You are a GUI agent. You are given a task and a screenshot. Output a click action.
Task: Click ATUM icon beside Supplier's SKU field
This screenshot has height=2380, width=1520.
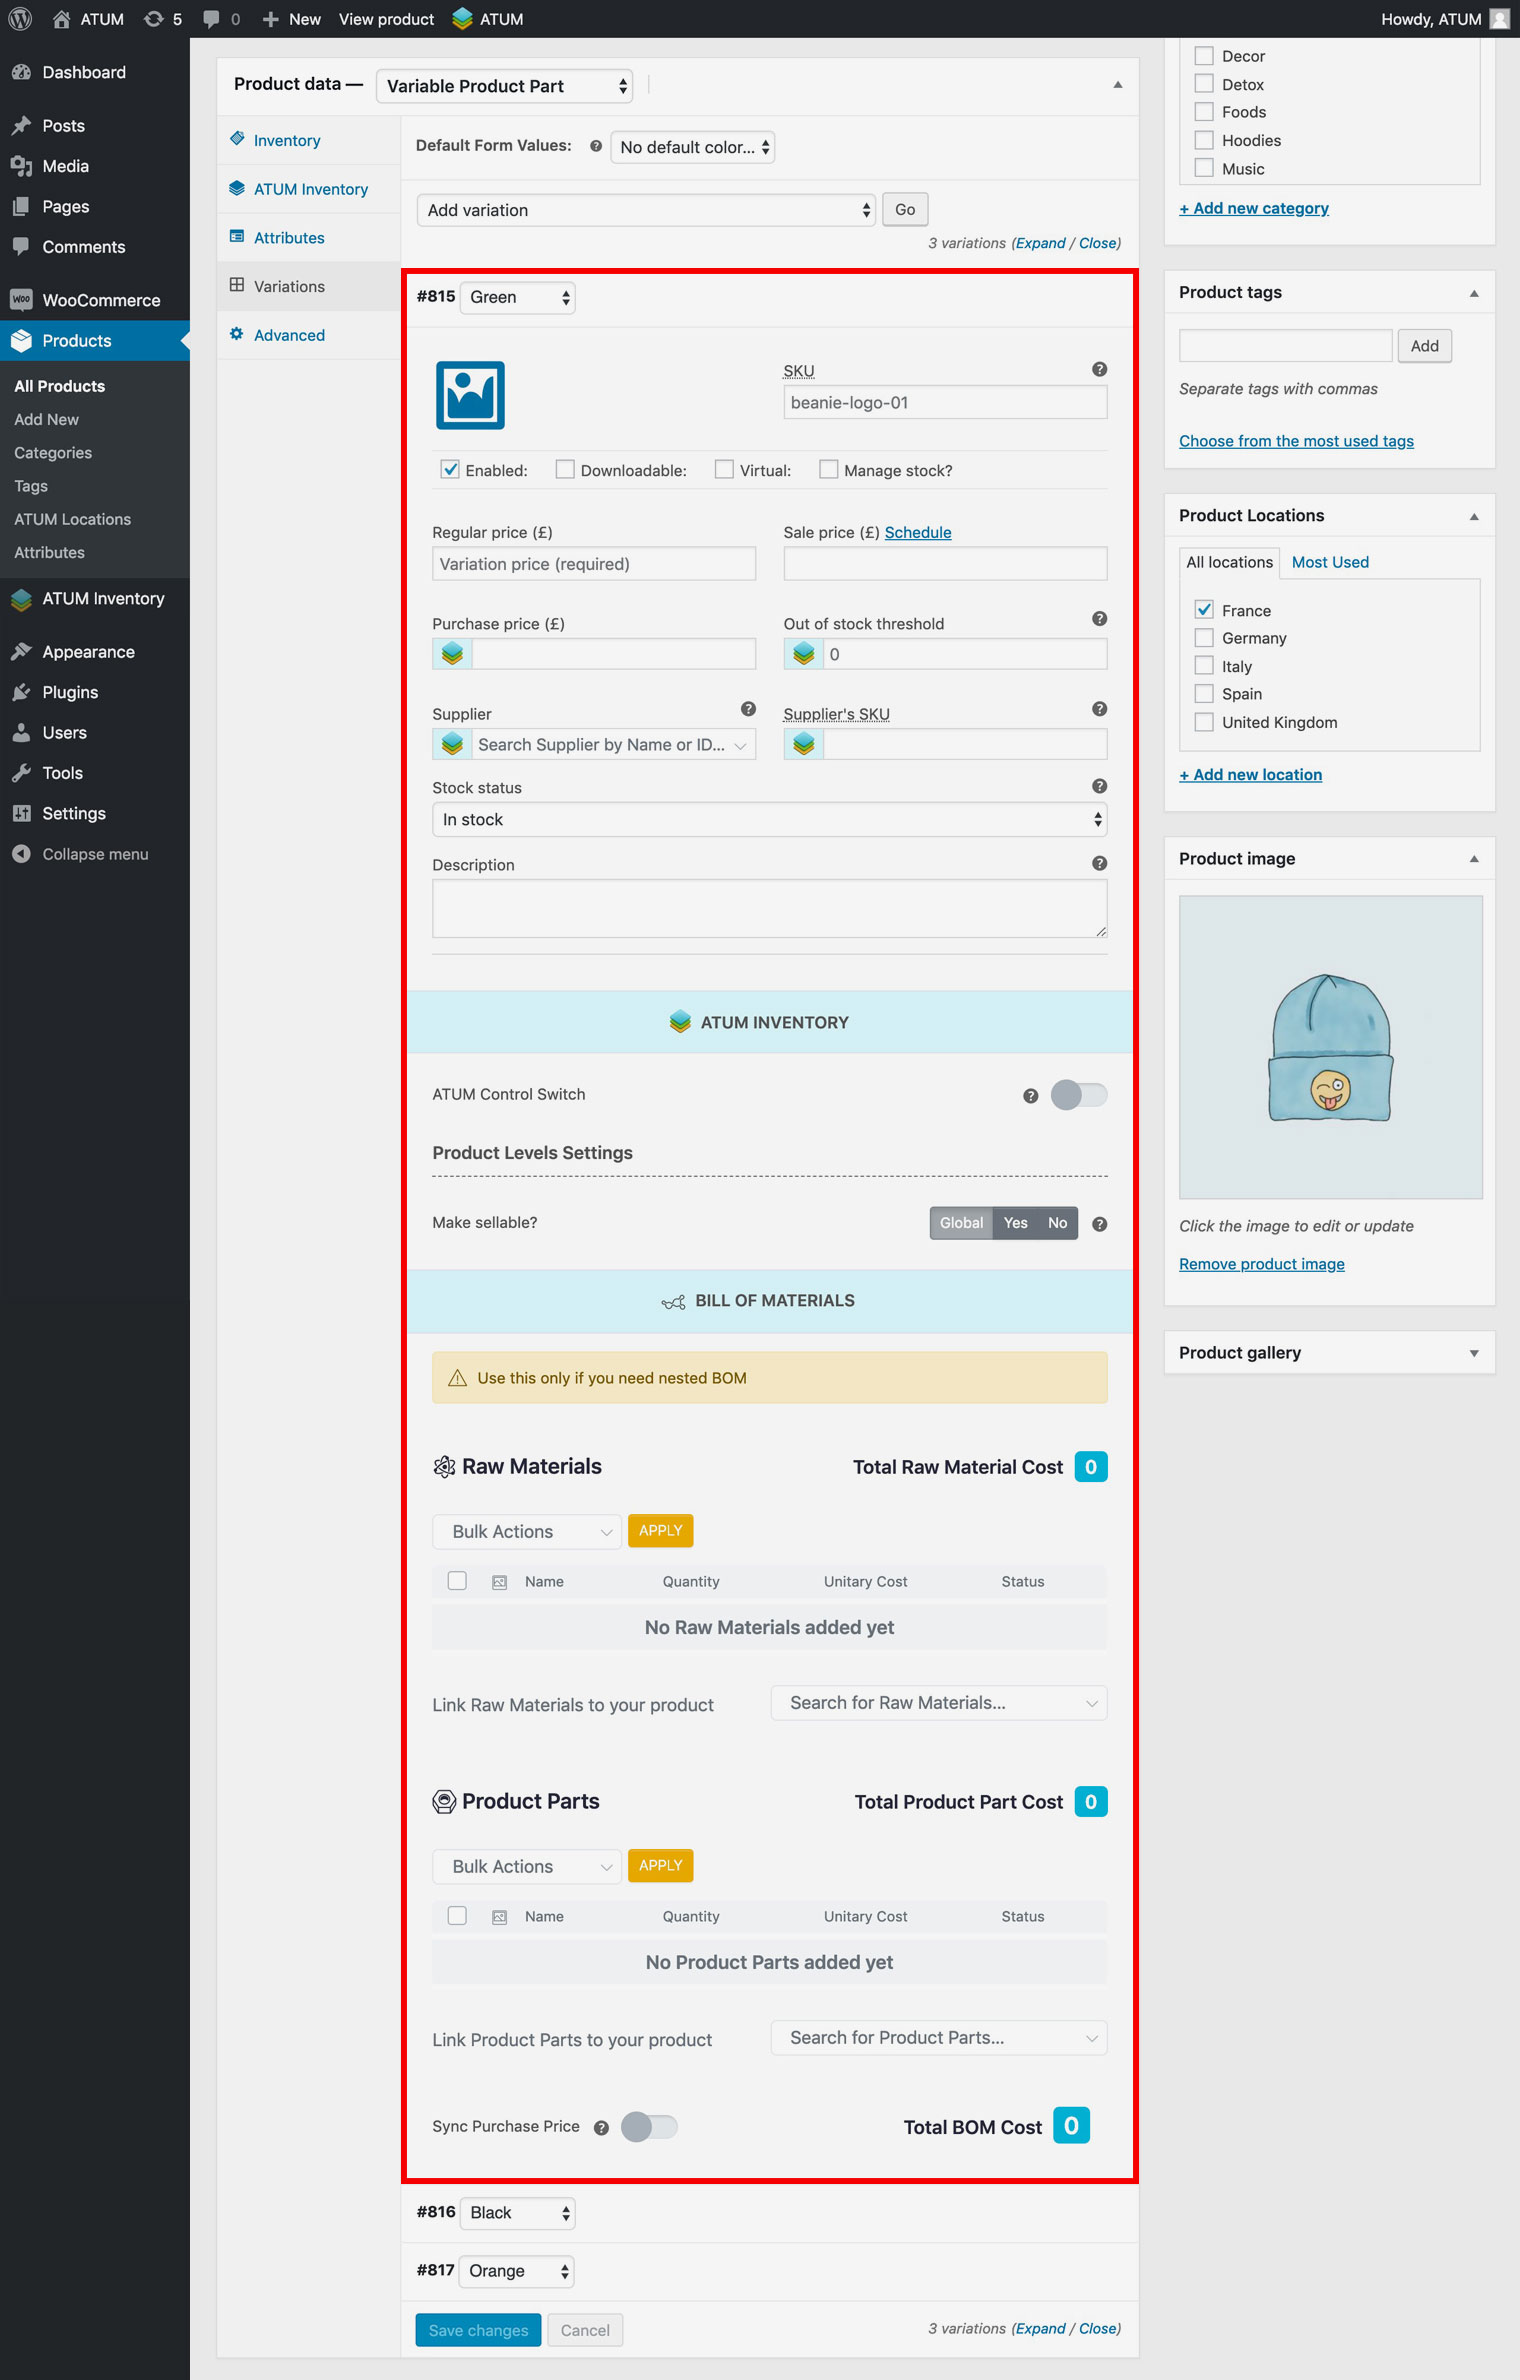[x=803, y=744]
